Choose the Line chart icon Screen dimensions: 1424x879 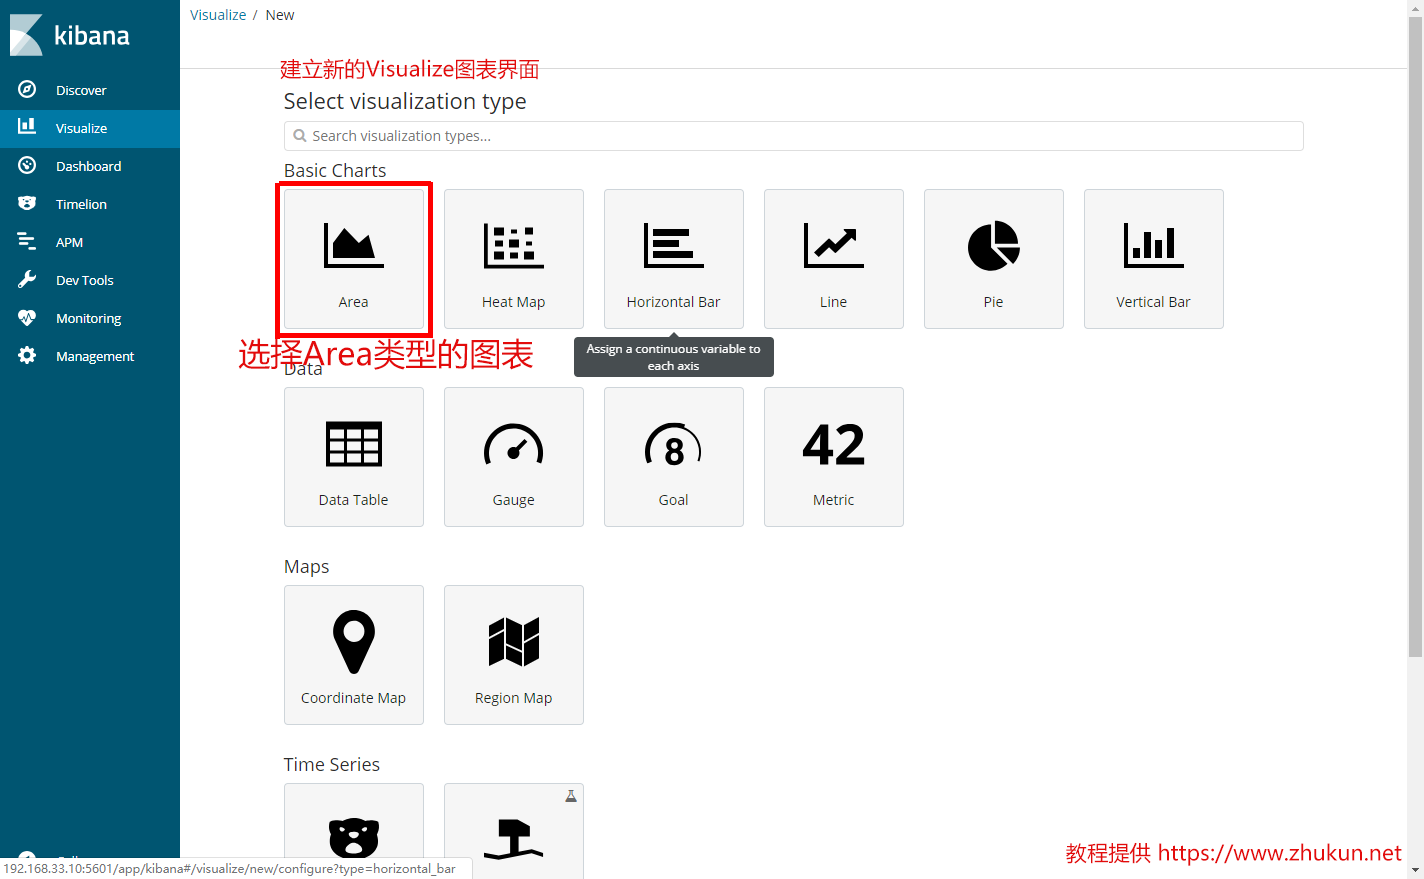[x=834, y=246]
